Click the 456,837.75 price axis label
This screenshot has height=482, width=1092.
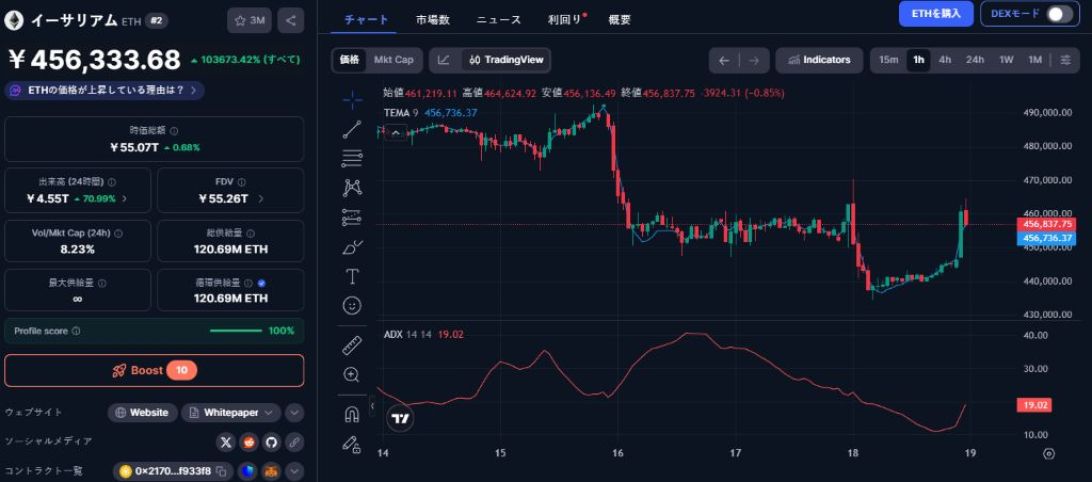(1047, 224)
